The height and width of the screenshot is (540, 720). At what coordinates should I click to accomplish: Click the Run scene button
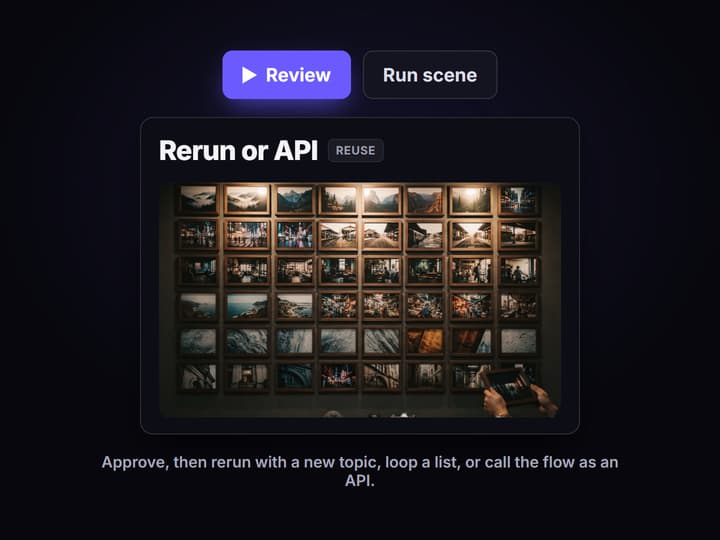coord(430,75)
